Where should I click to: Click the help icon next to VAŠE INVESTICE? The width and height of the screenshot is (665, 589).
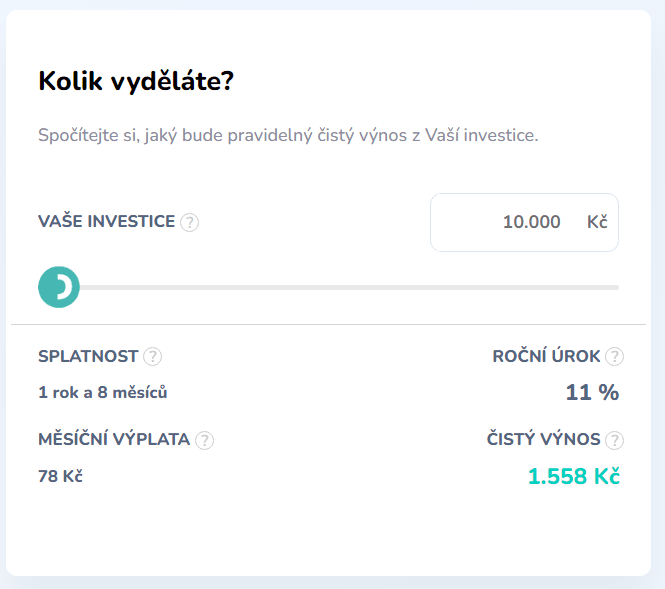[x=190, y=222]
